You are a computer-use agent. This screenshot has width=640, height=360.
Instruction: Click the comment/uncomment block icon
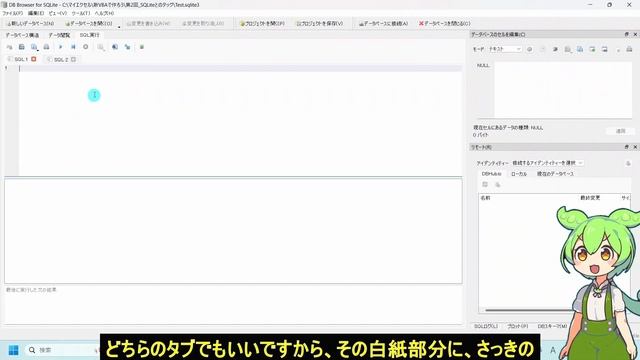pyautogui.click(x=142, y=47)
